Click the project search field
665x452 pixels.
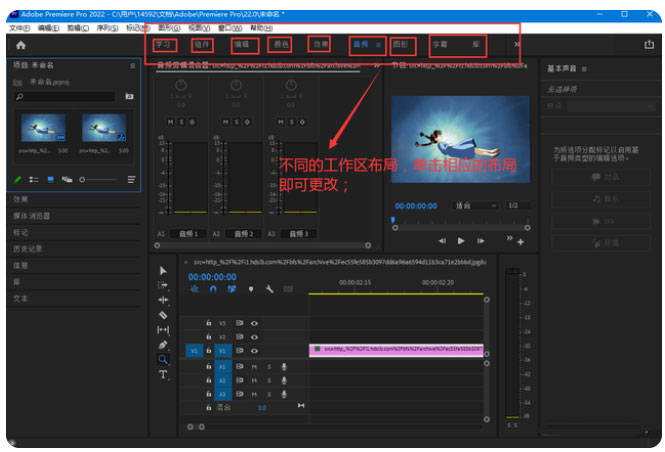[64, 97]
